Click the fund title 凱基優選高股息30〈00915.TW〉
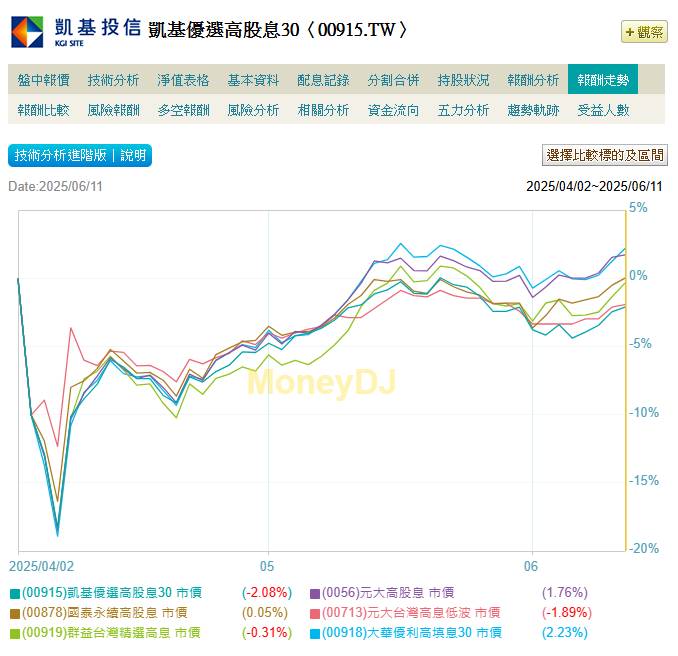Image resolution: width=678 pixels, height=656 pixels. pos(278,30)
